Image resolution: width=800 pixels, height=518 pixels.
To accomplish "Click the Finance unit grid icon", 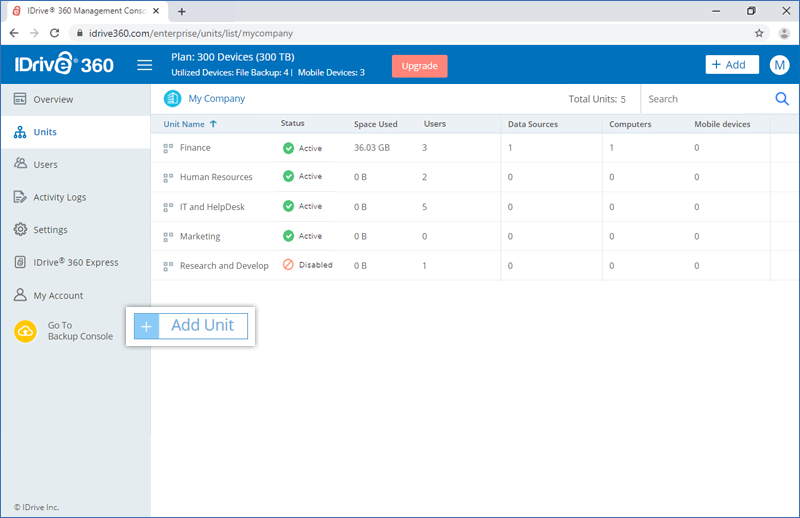I will (168, 149).
